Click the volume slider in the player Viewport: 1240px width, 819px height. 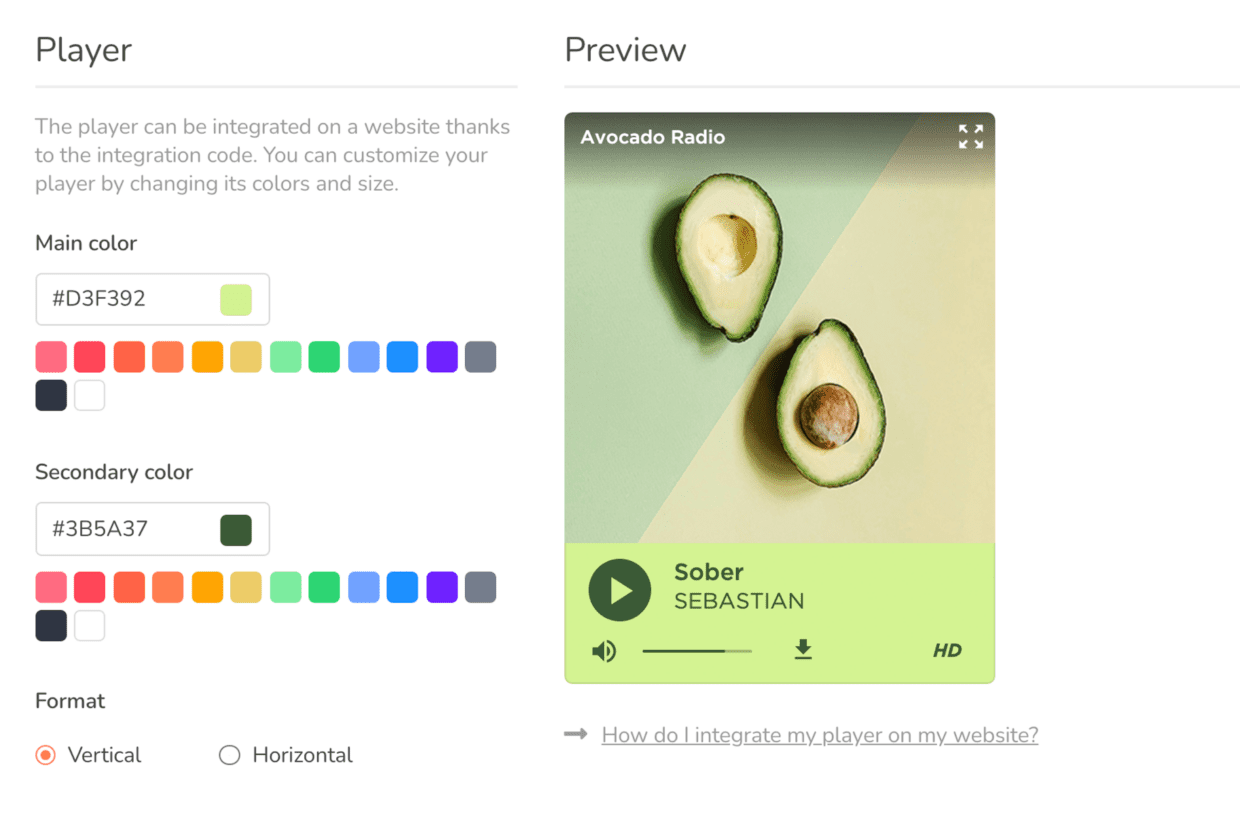coord(697,650)
